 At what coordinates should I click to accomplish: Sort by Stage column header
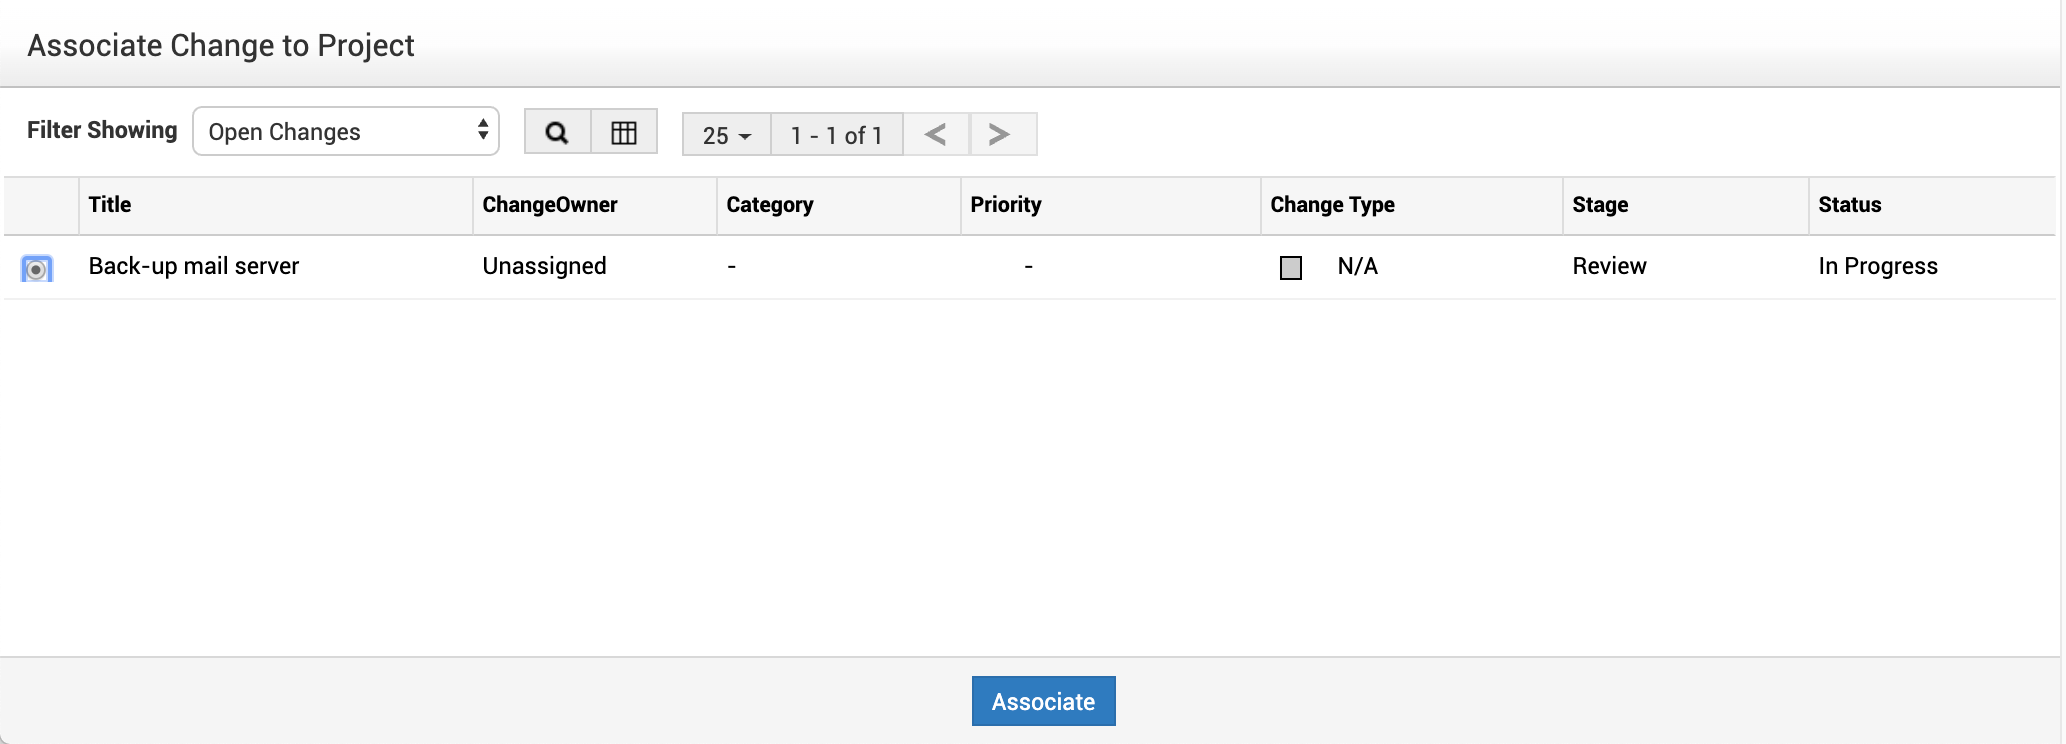coord(1600,205)
